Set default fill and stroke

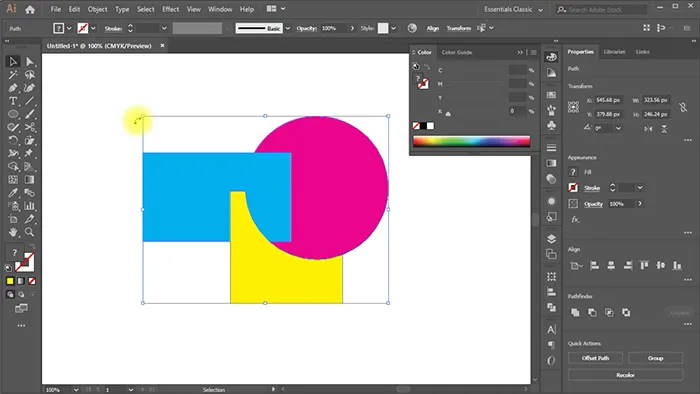pos(8,268)
